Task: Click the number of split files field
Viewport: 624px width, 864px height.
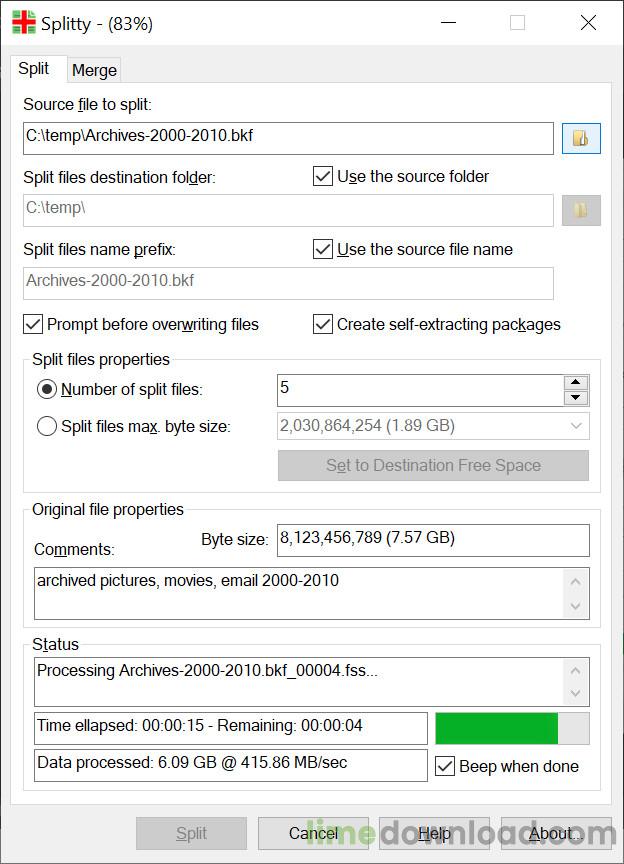Action: pyautogui.click(x=420, y=390)
